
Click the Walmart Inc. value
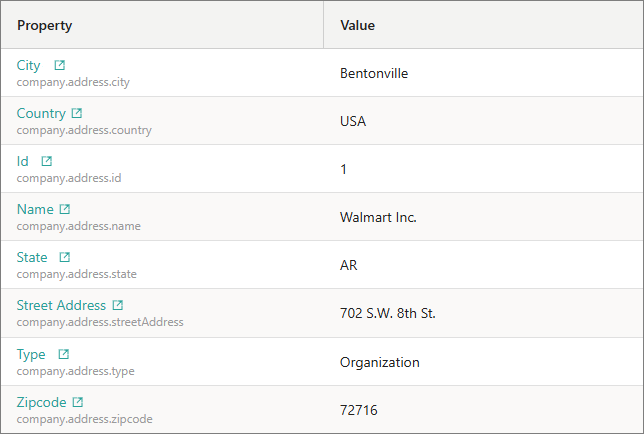click(x=378, y=217)
